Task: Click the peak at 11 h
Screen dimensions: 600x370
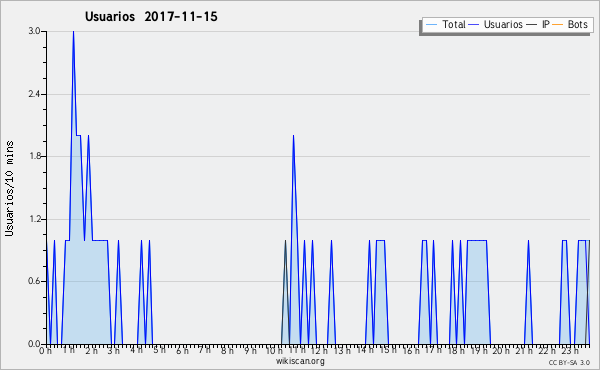Action: 293,137
